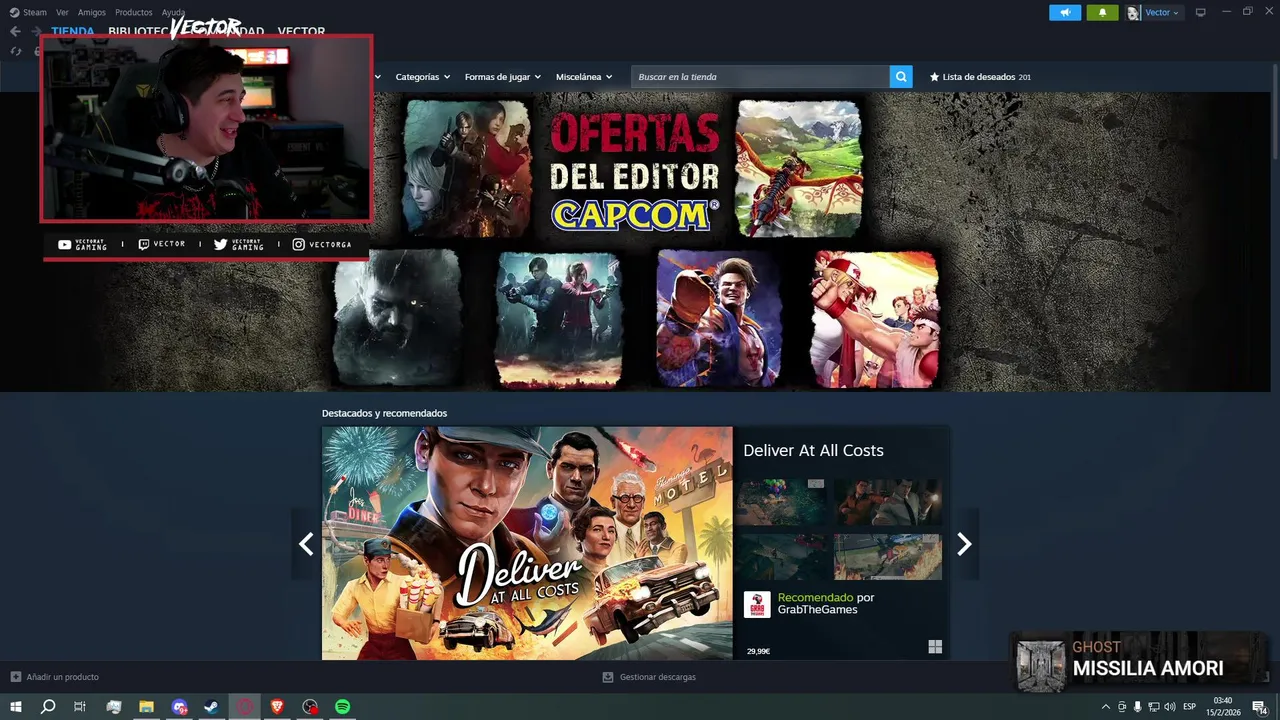Open Discord from the taskbar
The height and width of the screenshot is (720, 1280).
[179, 706]
